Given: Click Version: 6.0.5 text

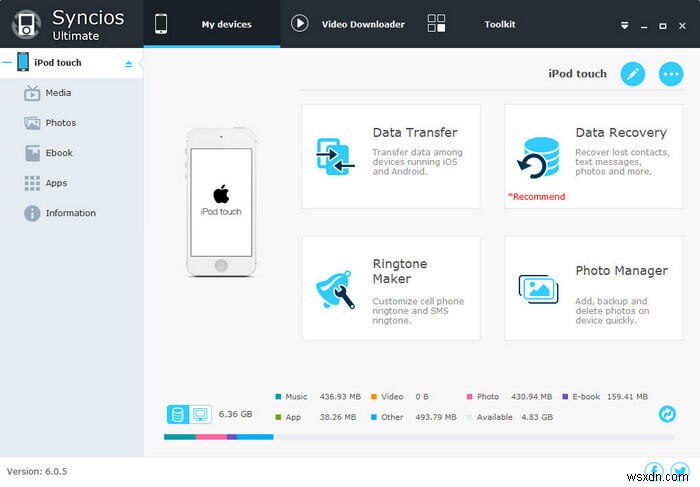Looking at the screenshot, I should point(37,471).
